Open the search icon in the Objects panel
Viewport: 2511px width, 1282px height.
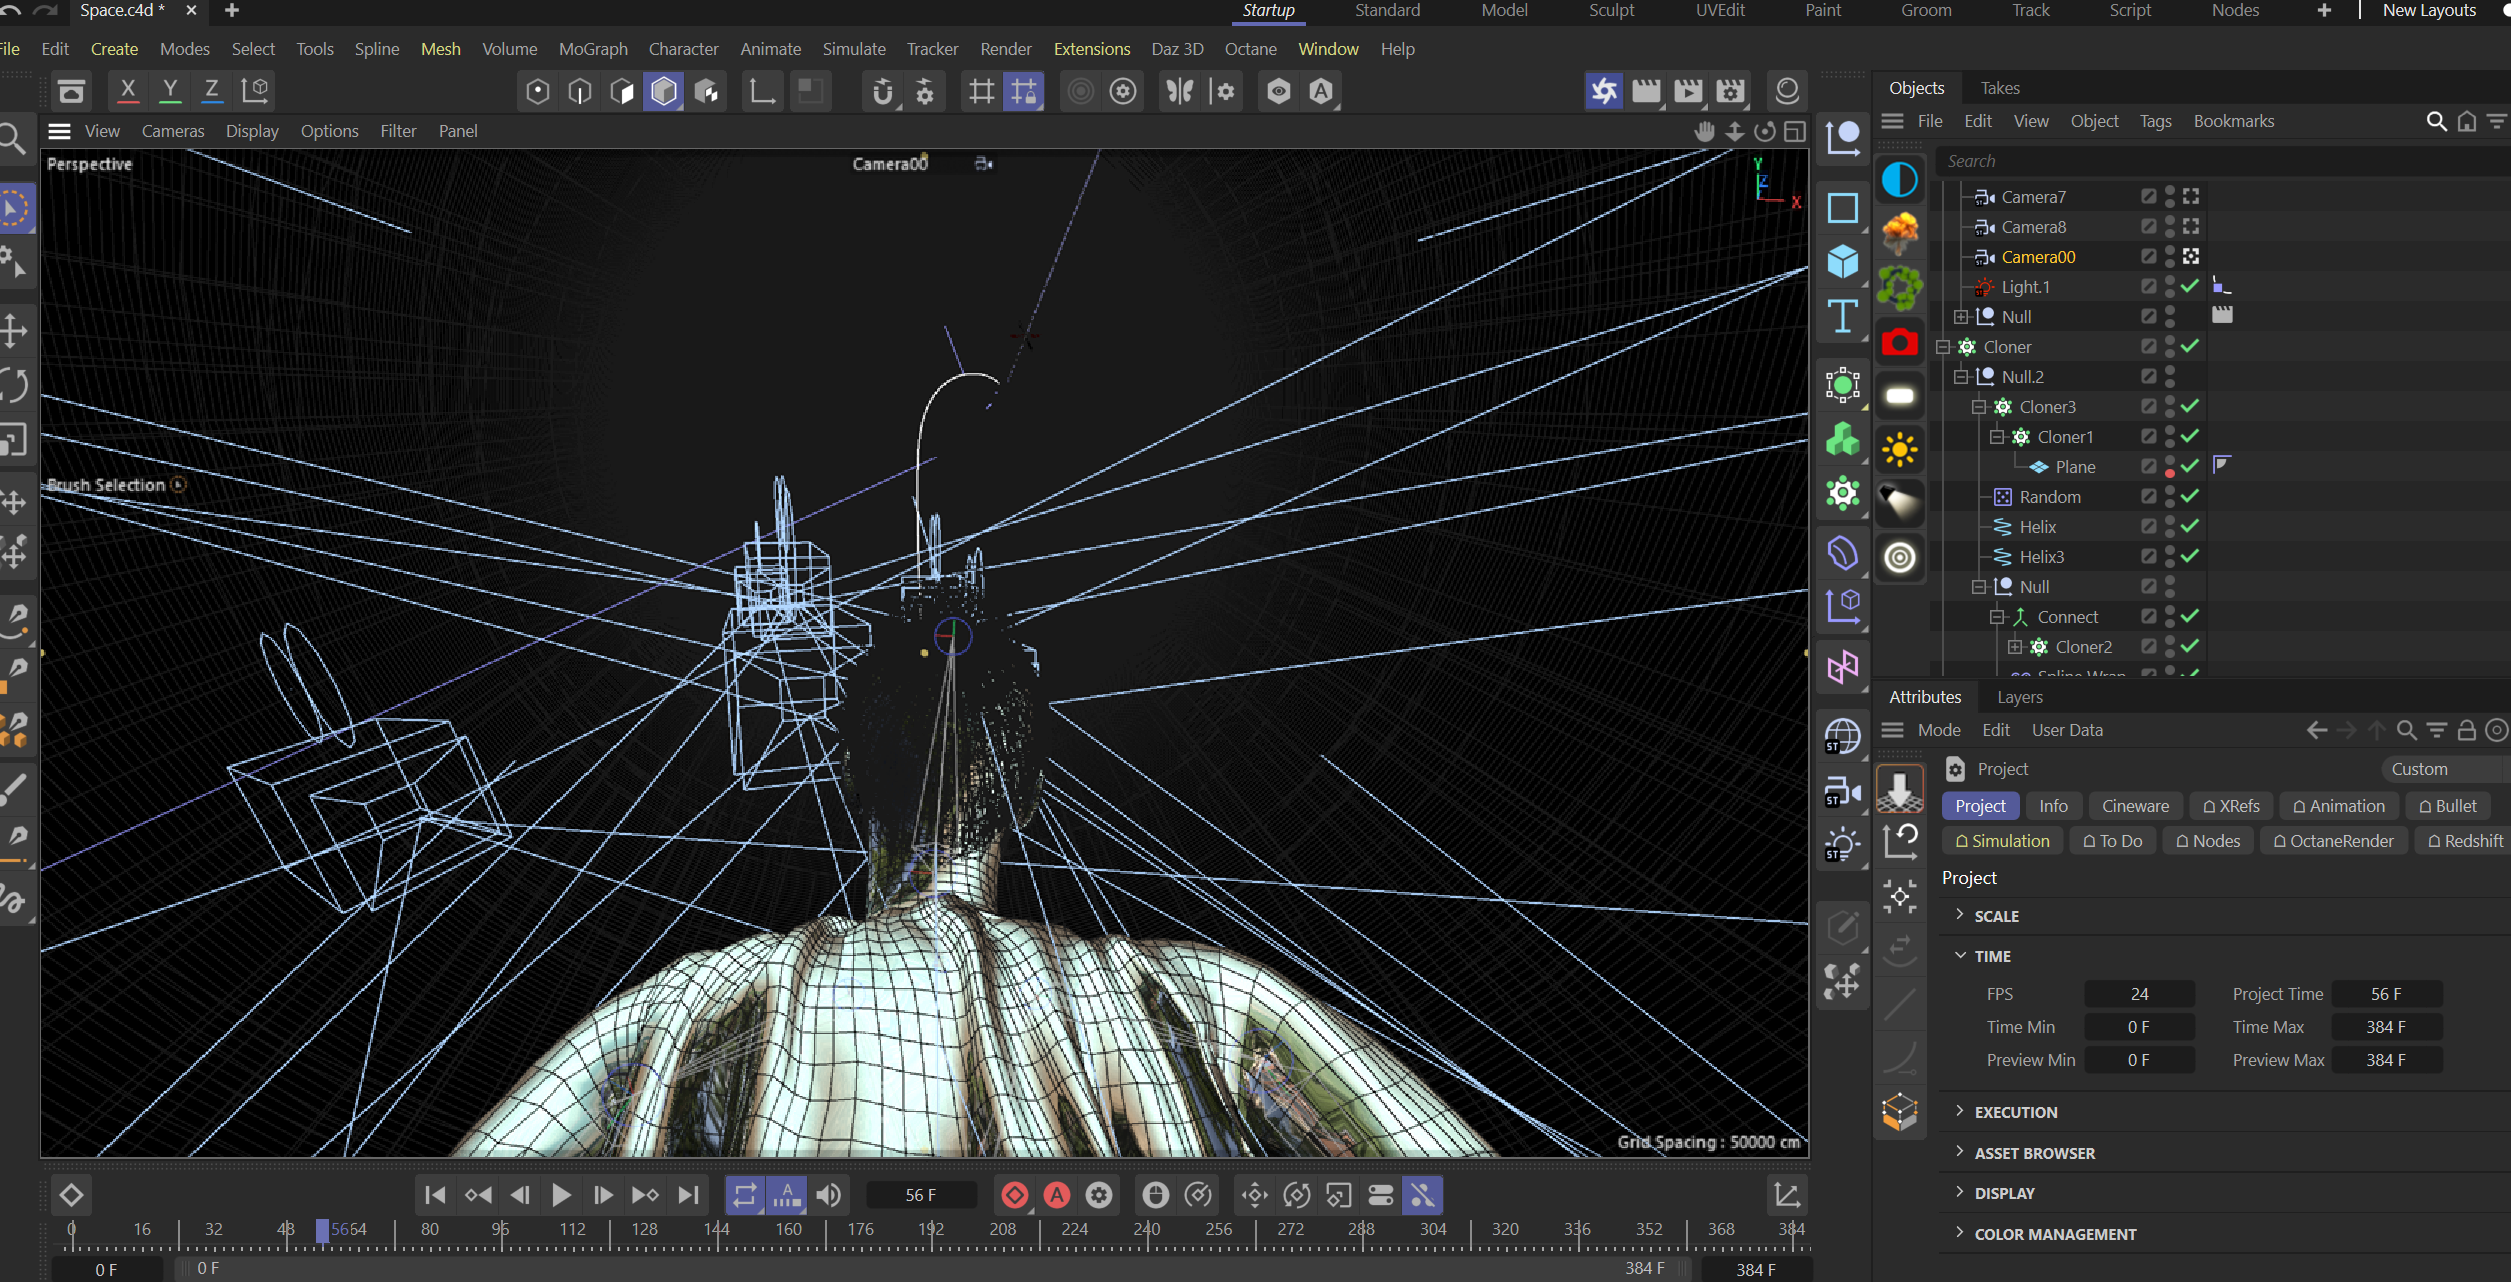(2435, 121)
